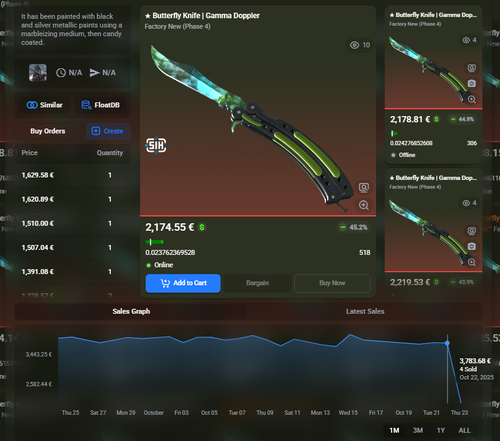This screenshot has height=441, width=500.
Task: Click graph tooltip 3,783.68 €
Action: tap(475, 361)
